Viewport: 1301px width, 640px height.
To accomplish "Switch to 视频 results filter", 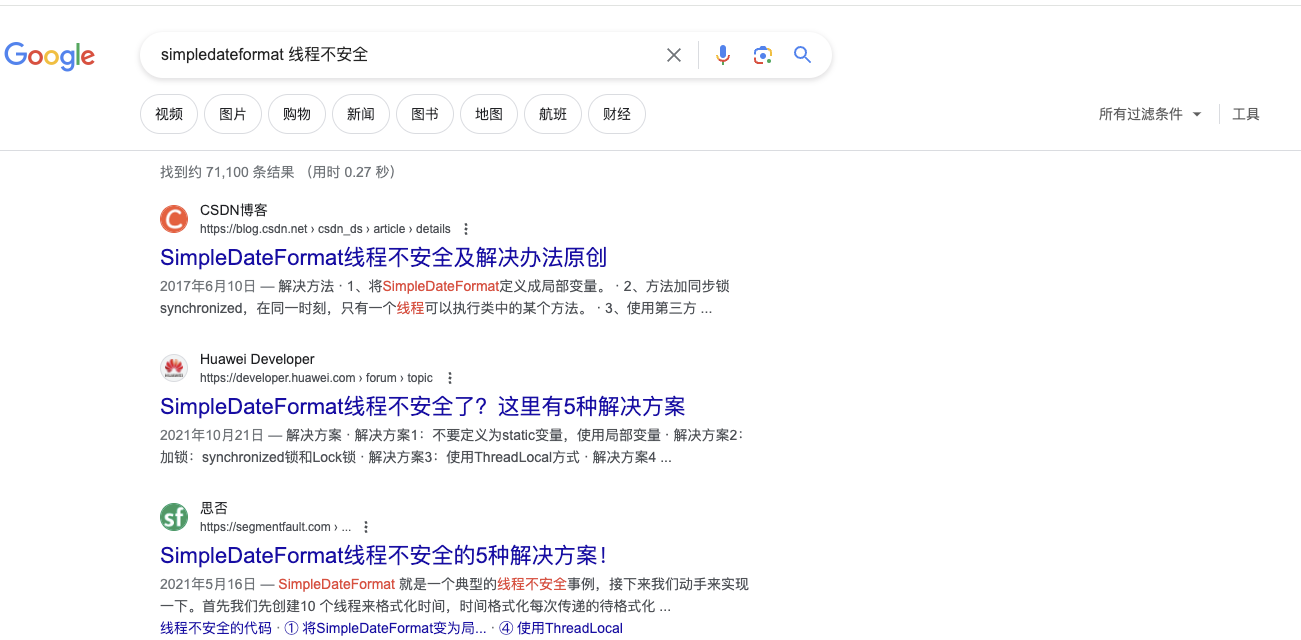I will [169, 114].
